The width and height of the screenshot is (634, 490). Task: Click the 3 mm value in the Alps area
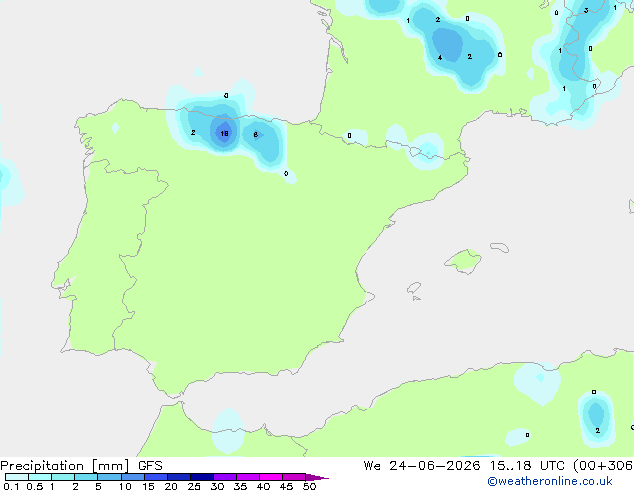tap(586, 11)
